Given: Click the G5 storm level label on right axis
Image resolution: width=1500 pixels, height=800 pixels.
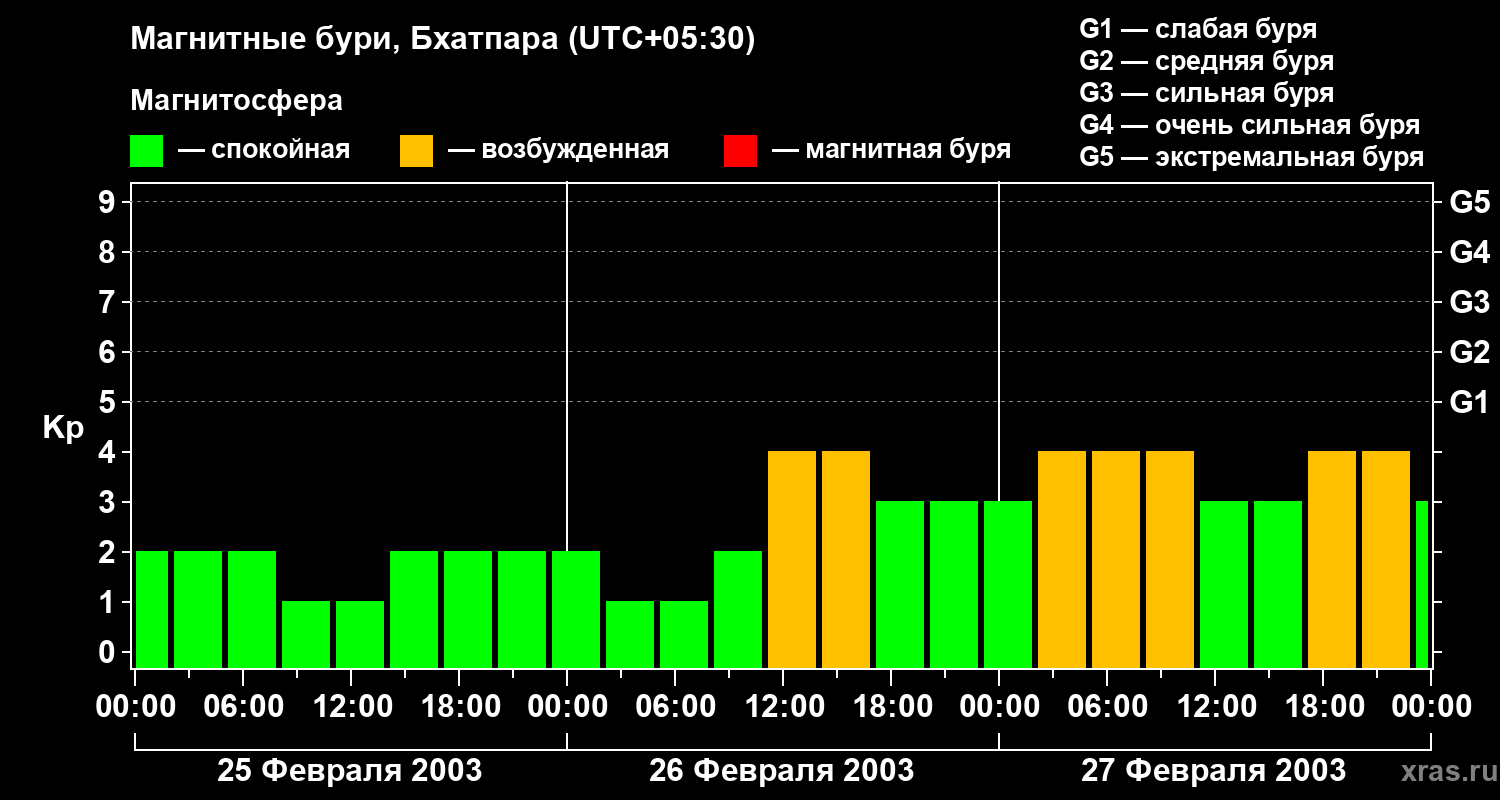Looking at the screenshot, I should 1469,202.
